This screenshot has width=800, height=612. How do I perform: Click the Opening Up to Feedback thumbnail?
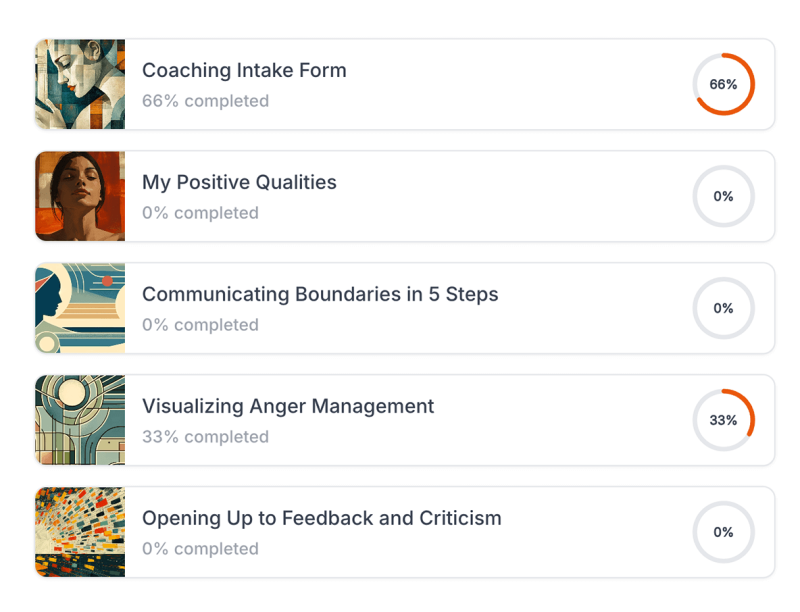pyautogui.click(x=80, y=533)
